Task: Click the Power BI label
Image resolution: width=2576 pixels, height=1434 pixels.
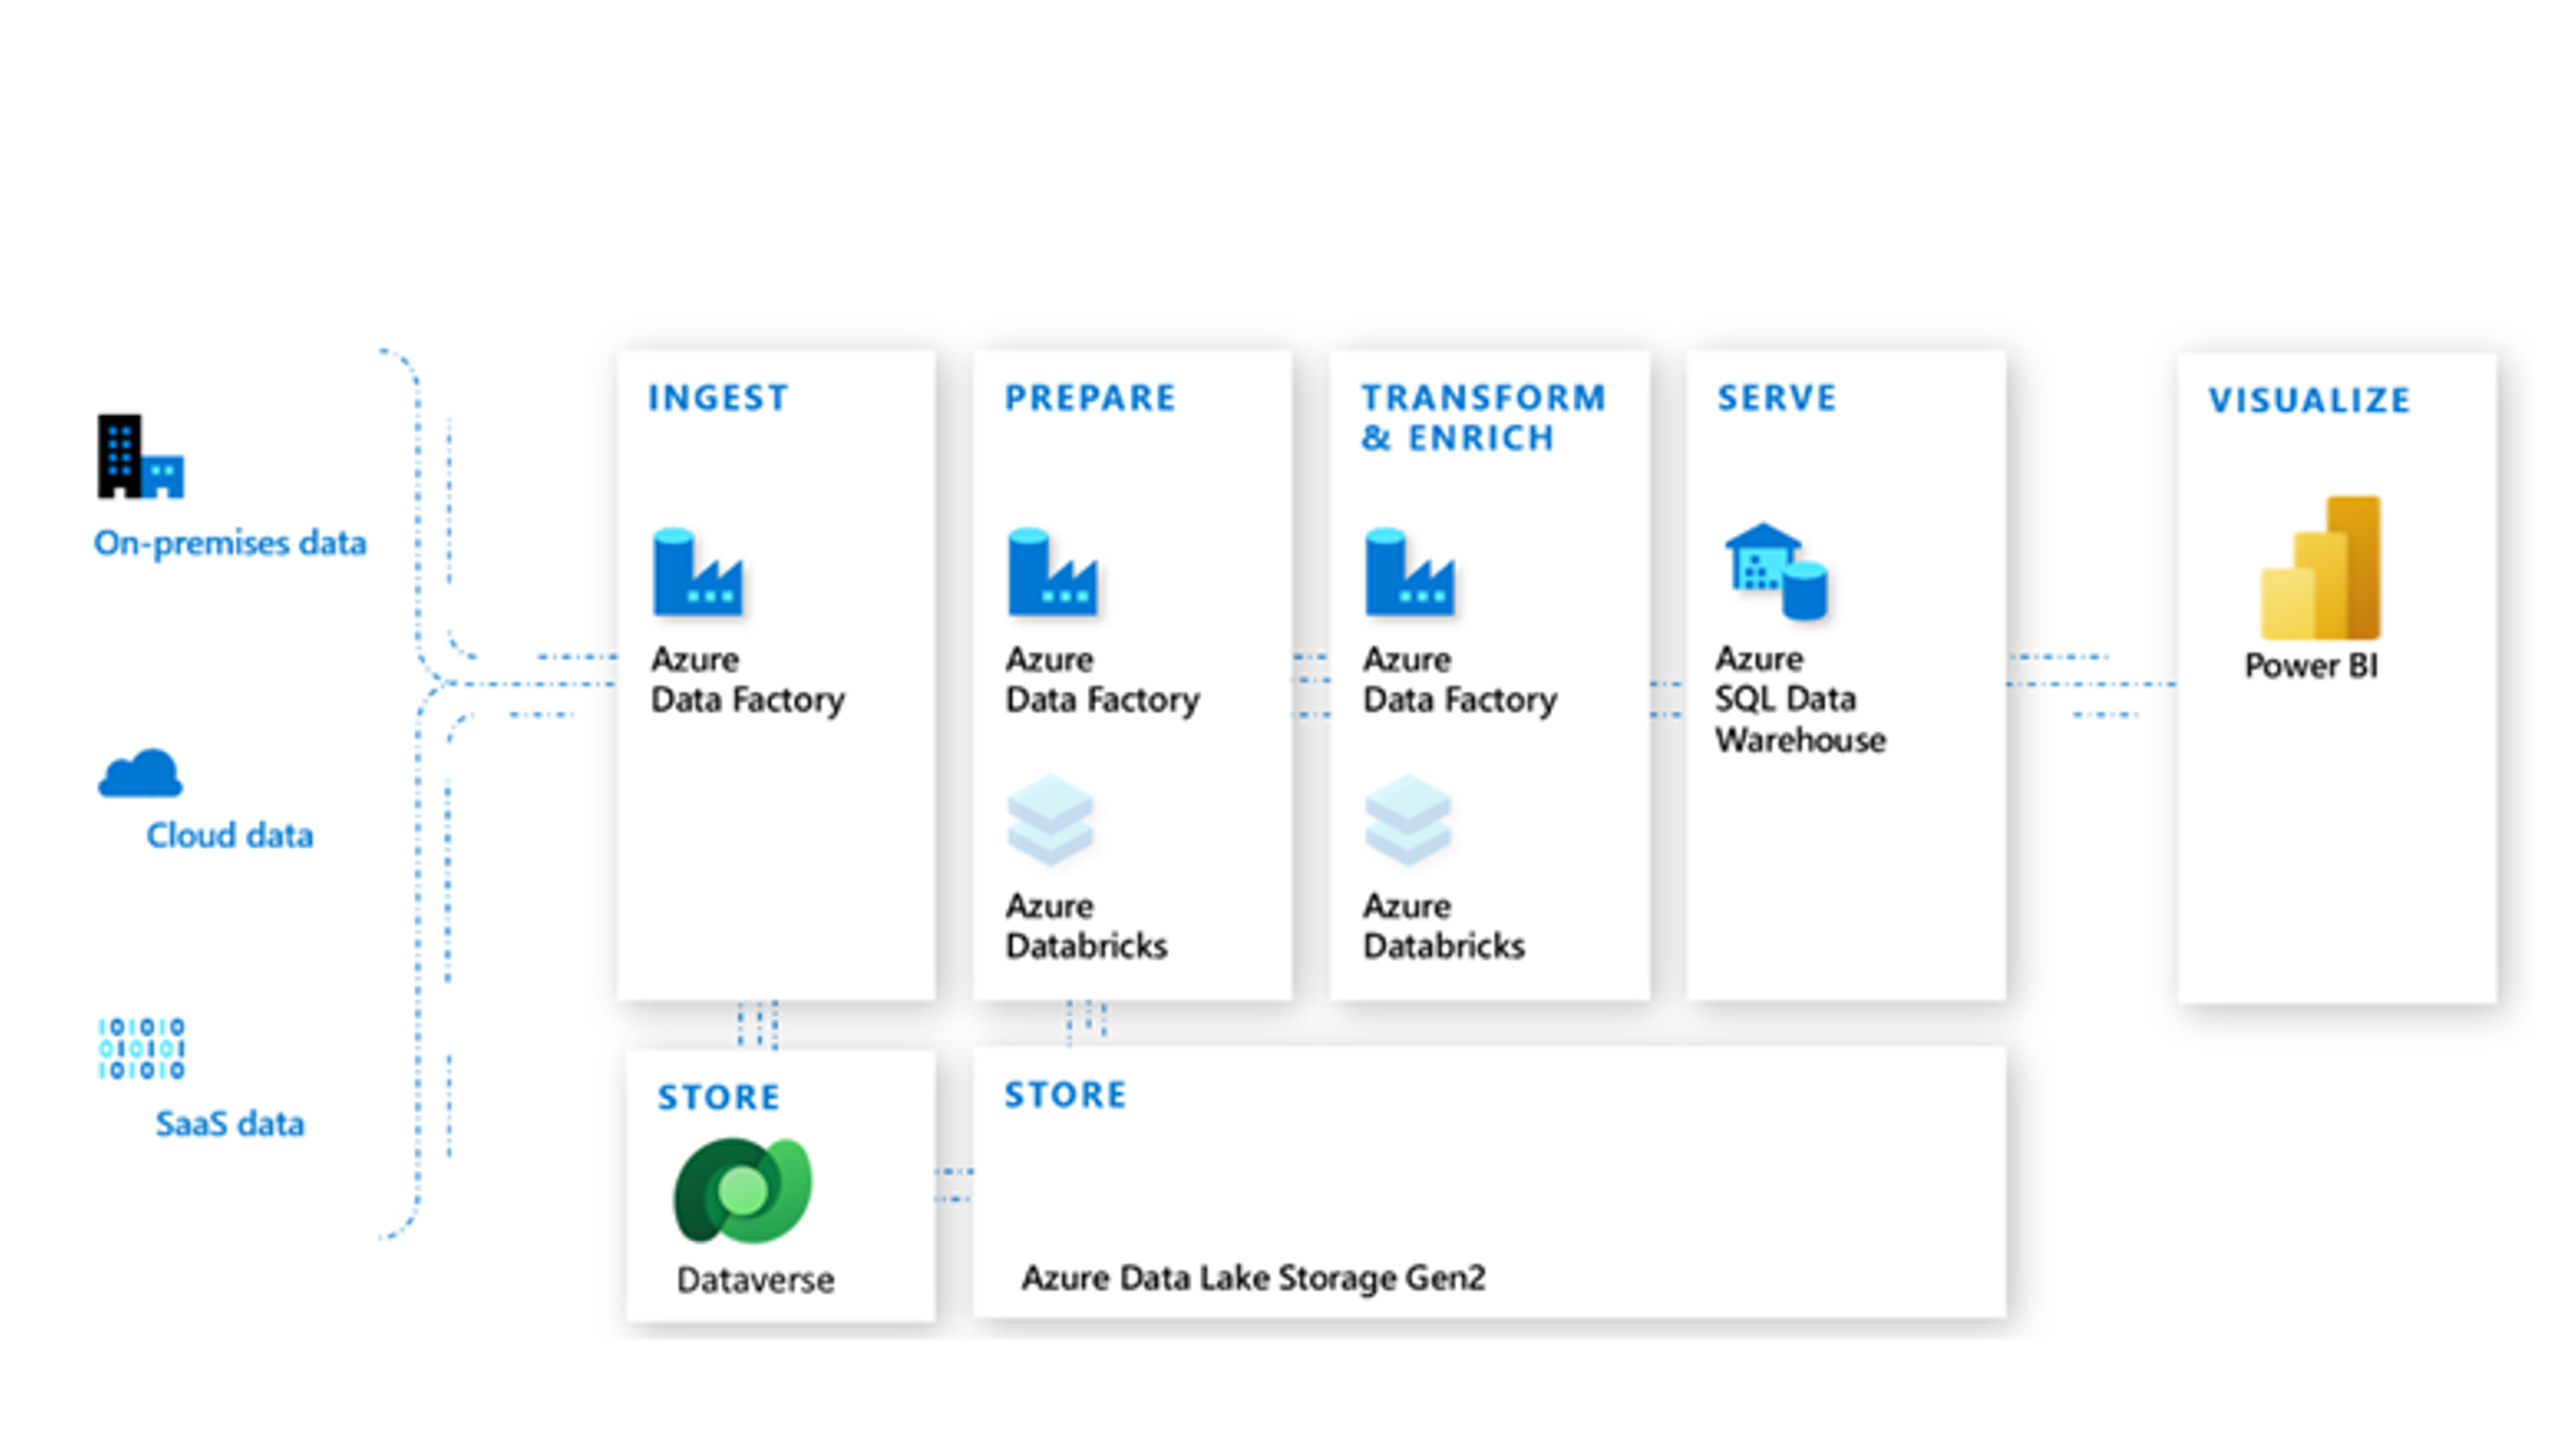Action: pos(2311,666)
